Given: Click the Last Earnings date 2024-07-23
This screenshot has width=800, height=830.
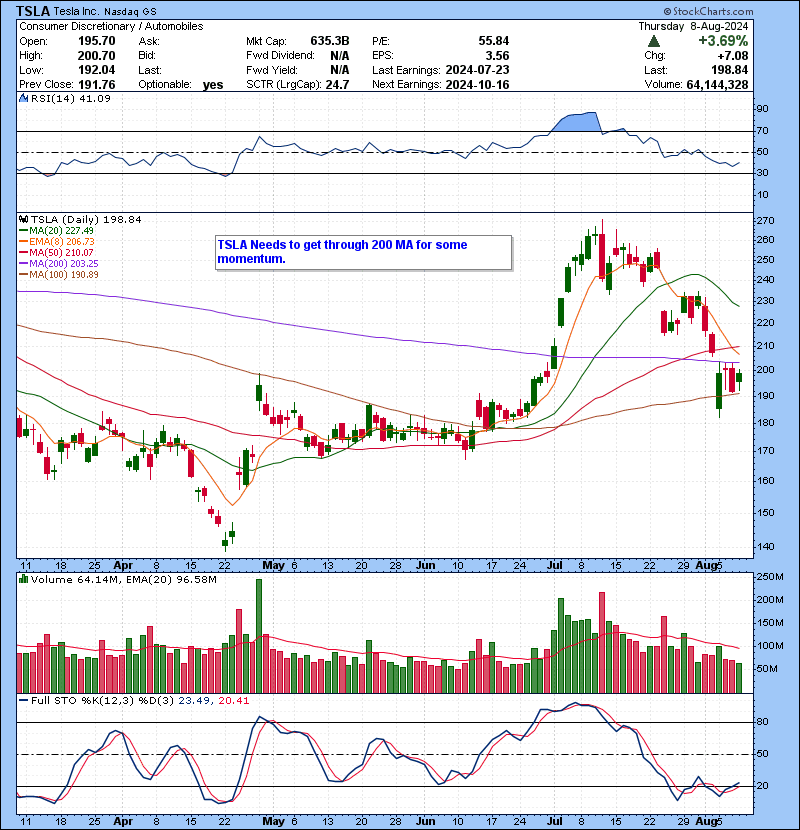Looking at the screenshot, I should point(477,70).
